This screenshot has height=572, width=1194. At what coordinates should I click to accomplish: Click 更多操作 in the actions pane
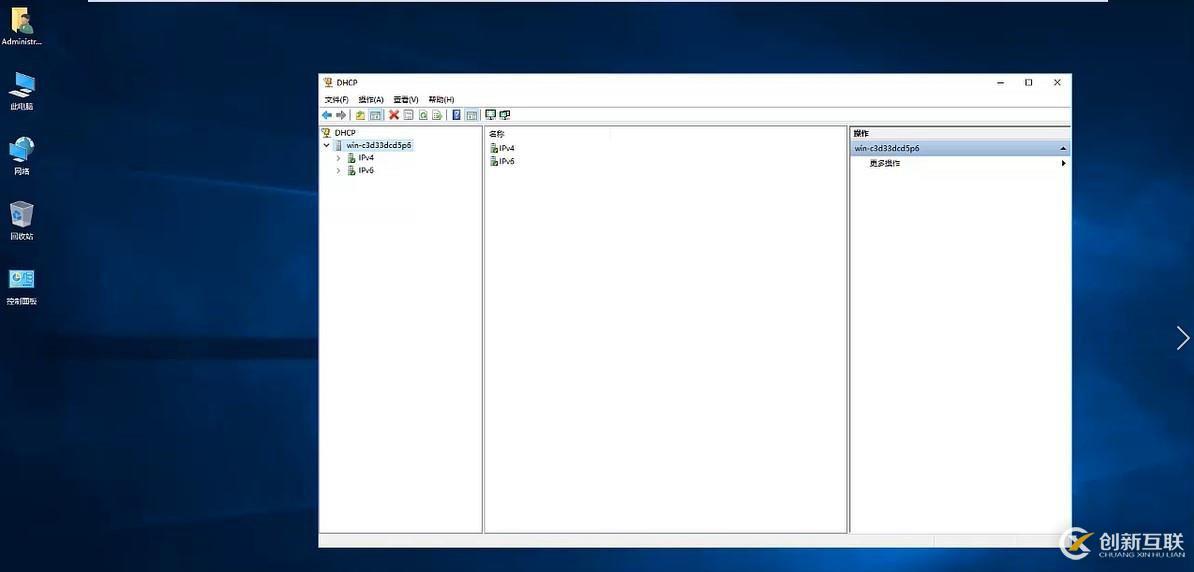(x=885, y=163)
